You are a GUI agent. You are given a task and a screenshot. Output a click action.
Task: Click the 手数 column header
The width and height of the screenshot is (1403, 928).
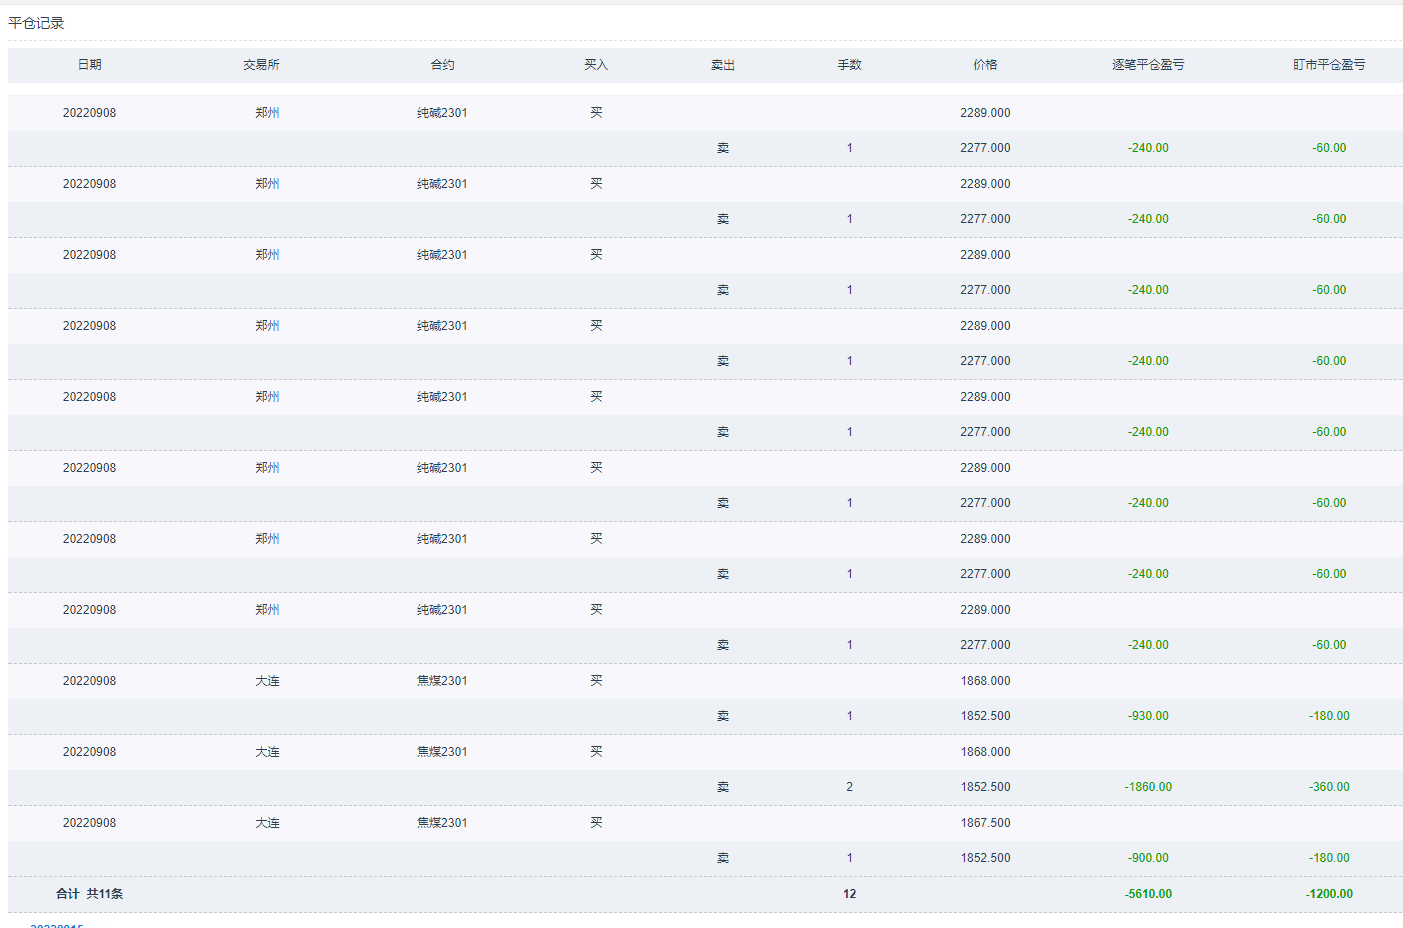pyautogui.click(x=849, y=65)
